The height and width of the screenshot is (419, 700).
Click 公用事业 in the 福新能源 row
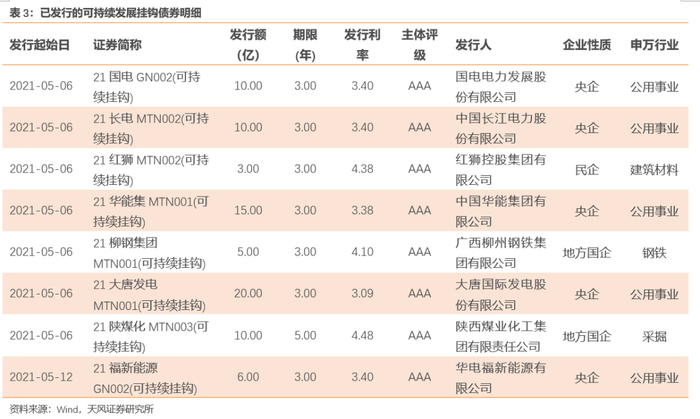[654, 378]
